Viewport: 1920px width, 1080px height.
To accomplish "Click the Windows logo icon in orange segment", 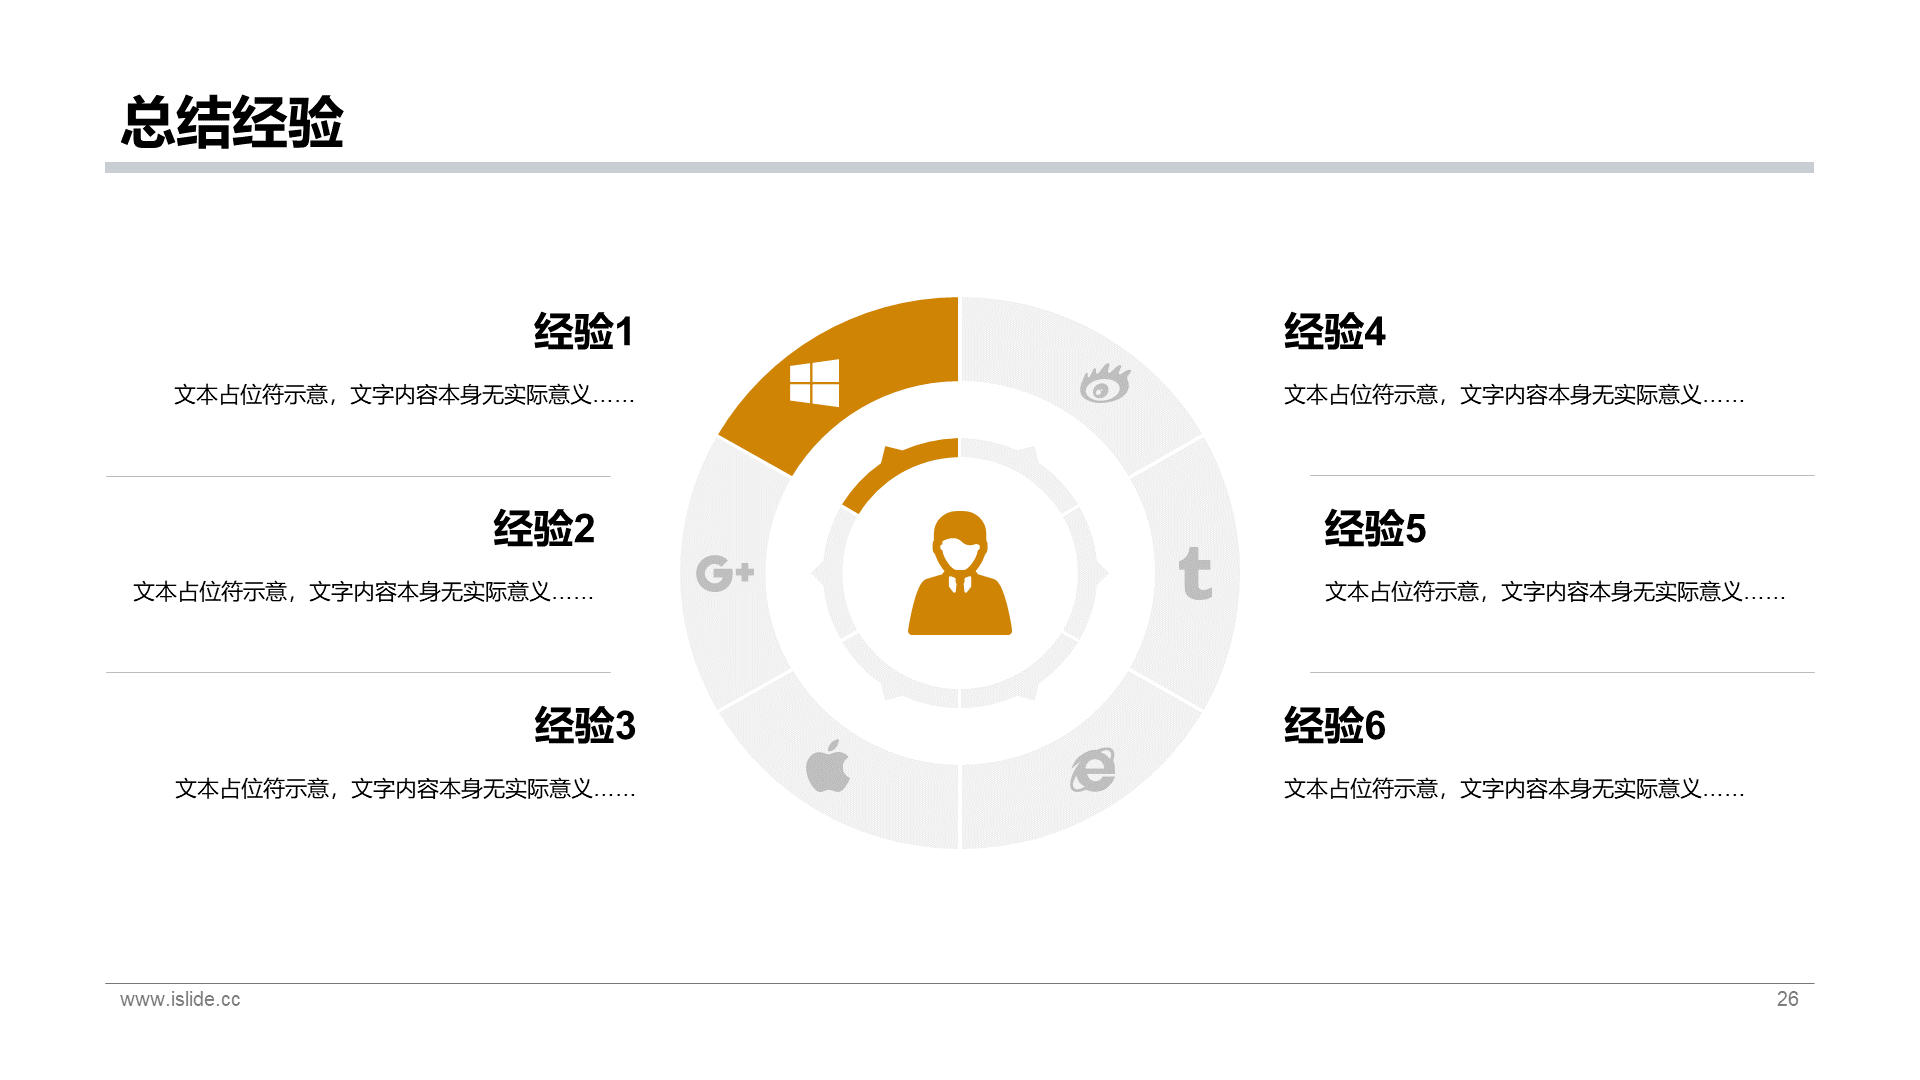I will pyautogui.click(x=814, y=383).
